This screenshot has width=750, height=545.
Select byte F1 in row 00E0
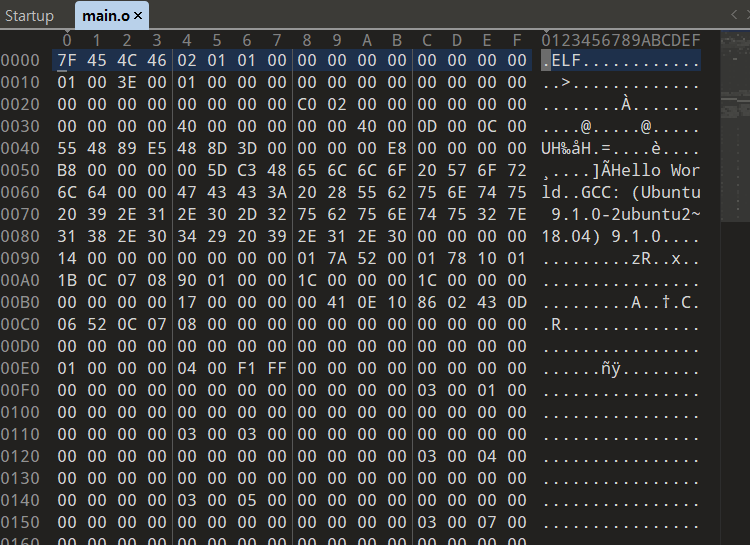247,368
